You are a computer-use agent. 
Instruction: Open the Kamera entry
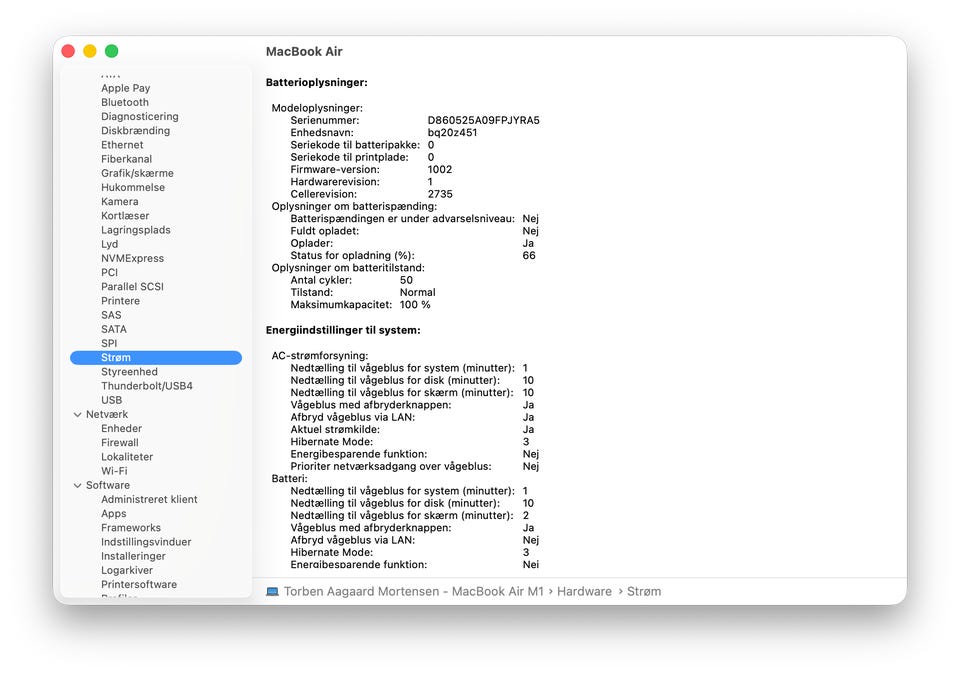[x=119, y=202]
